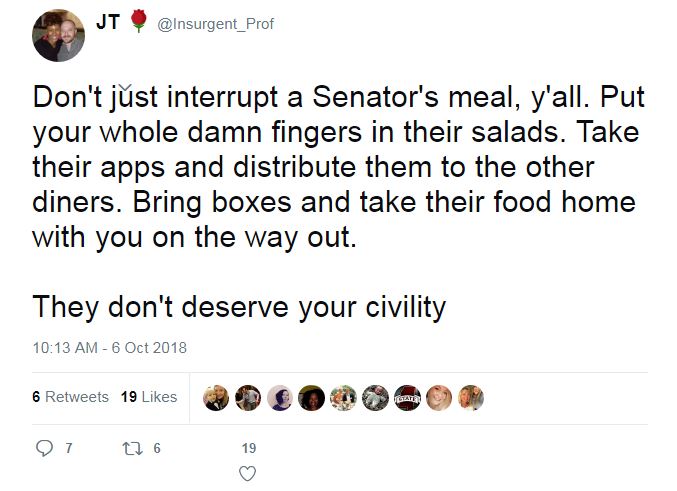Click the like count 19 above heart
The image size is (677, 491).
250,449
